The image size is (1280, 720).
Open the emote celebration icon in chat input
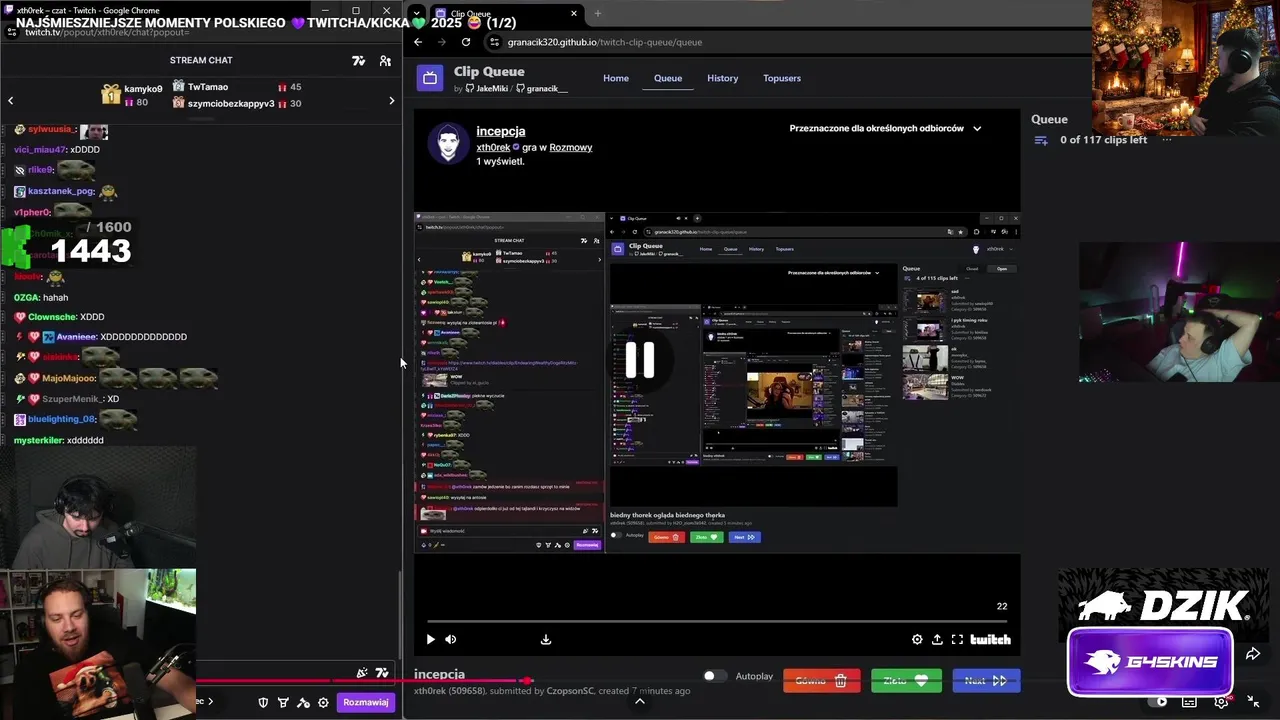click(362, 673)
